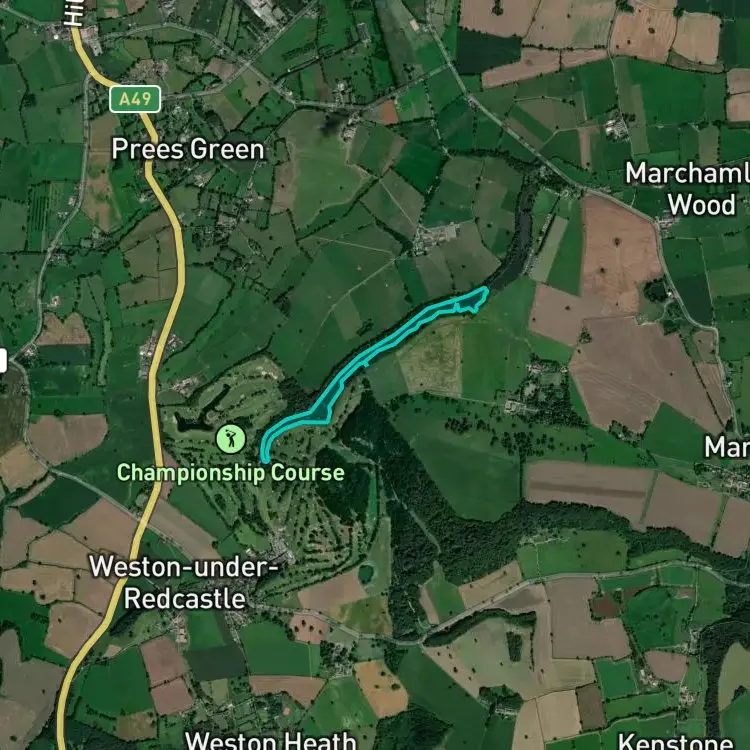The height and width of the screenshot is (750, 750).
Task: Select the A49 road shield badge
Action: click(135, 99)
